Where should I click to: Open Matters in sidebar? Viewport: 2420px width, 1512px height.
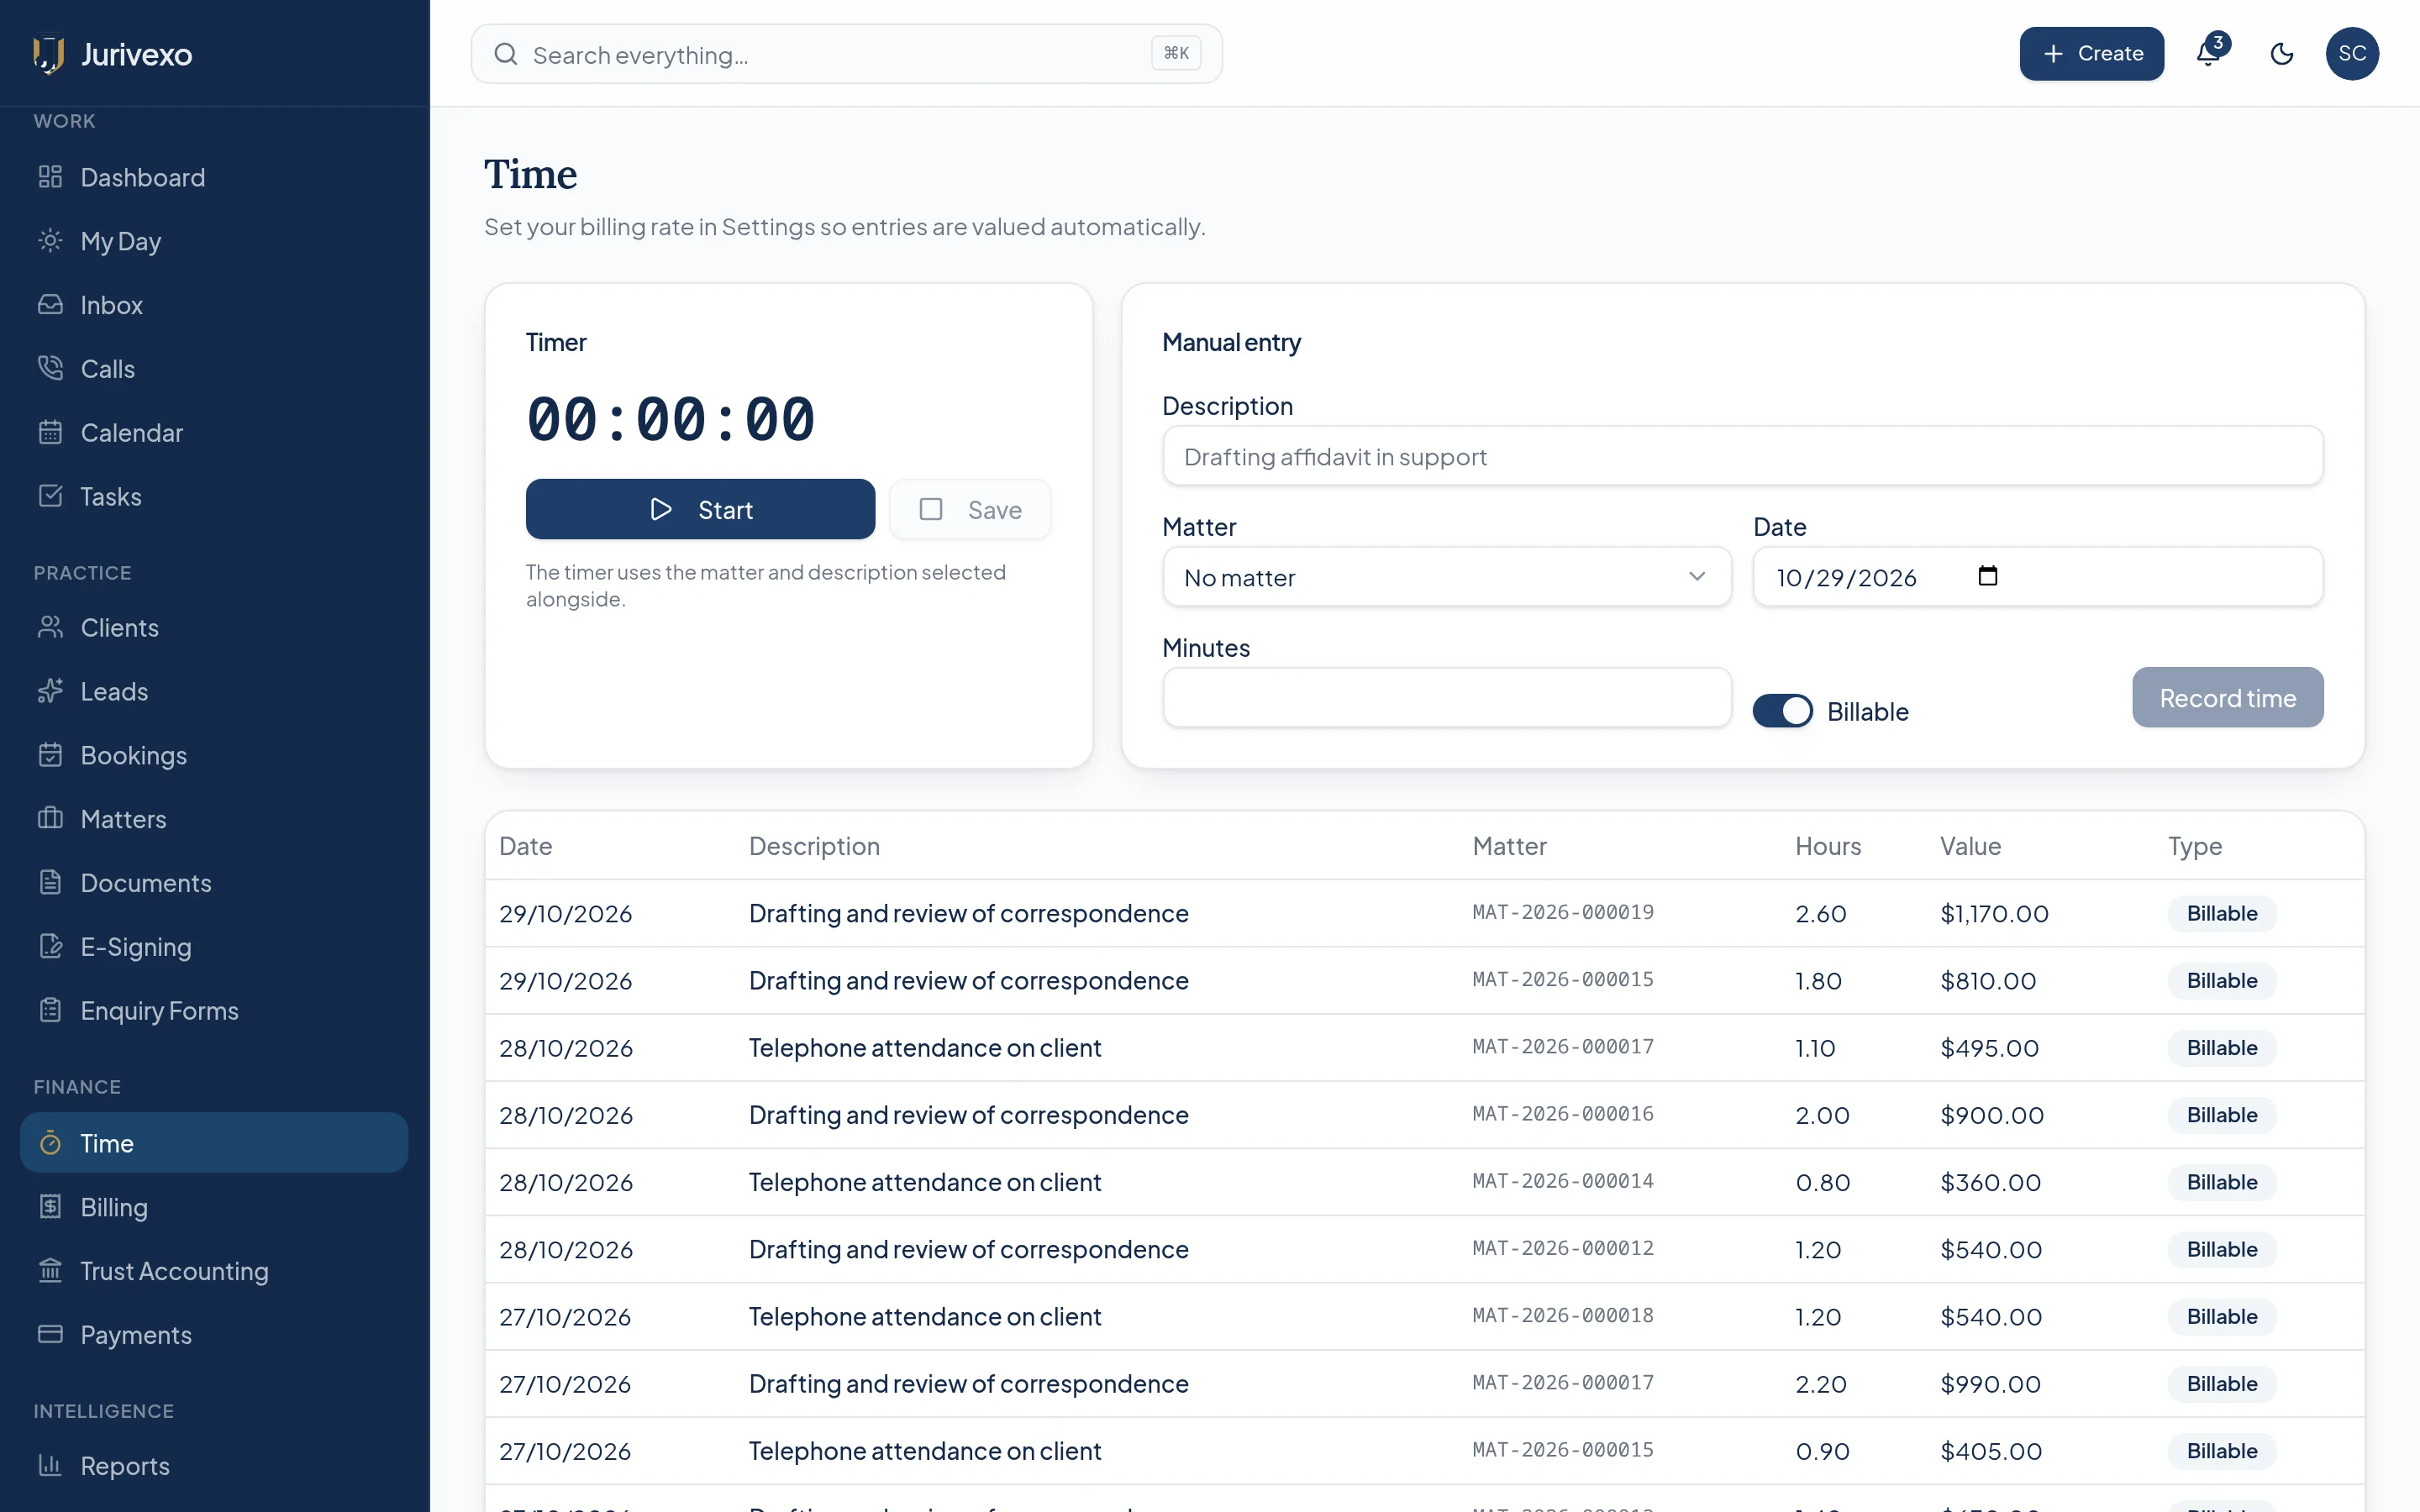click(214, 820)
